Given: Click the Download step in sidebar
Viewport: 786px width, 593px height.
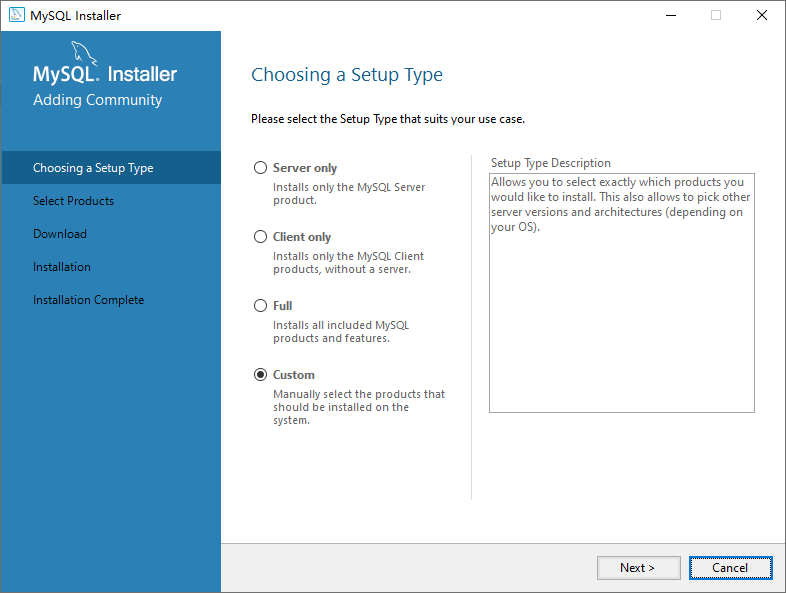Looking at the screenshot, I should click(60, 234).
